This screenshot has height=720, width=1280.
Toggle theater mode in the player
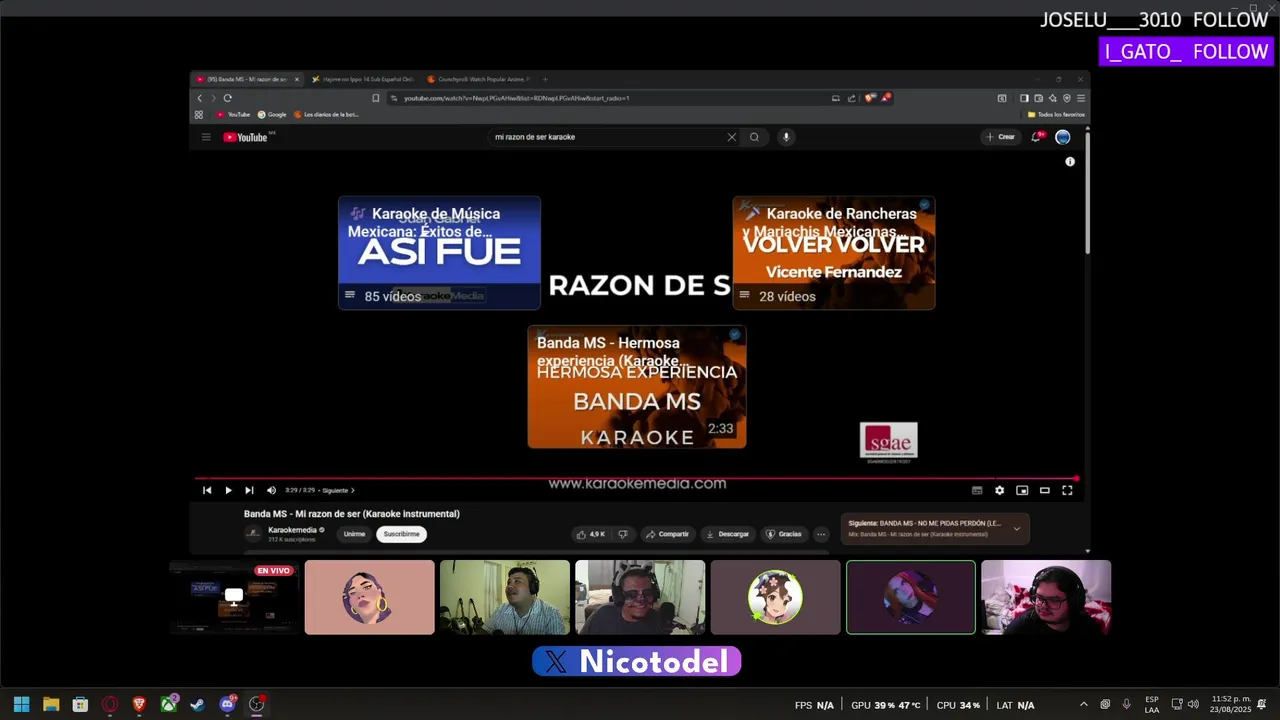pyautogui.click(x=1045, y=490)
